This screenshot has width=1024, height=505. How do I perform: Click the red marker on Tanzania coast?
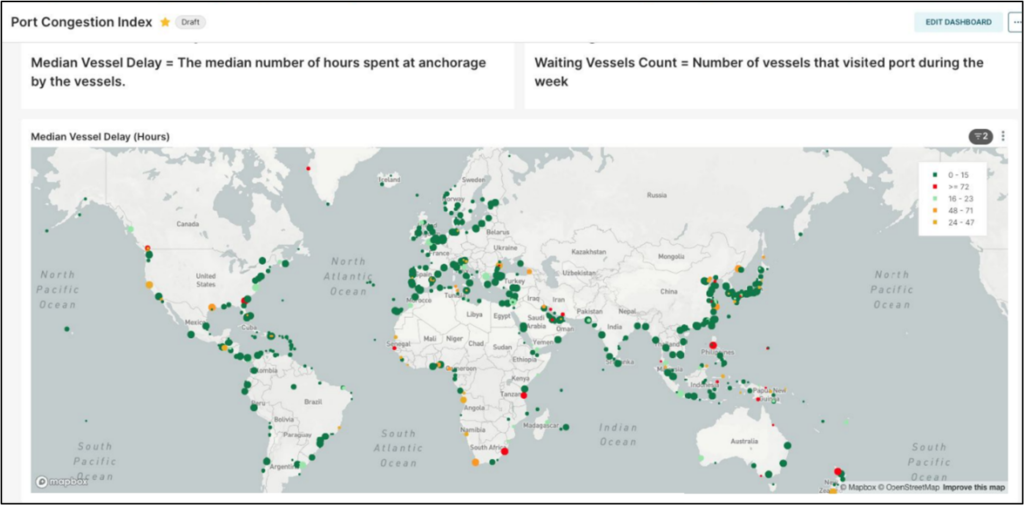pos(524,395)
